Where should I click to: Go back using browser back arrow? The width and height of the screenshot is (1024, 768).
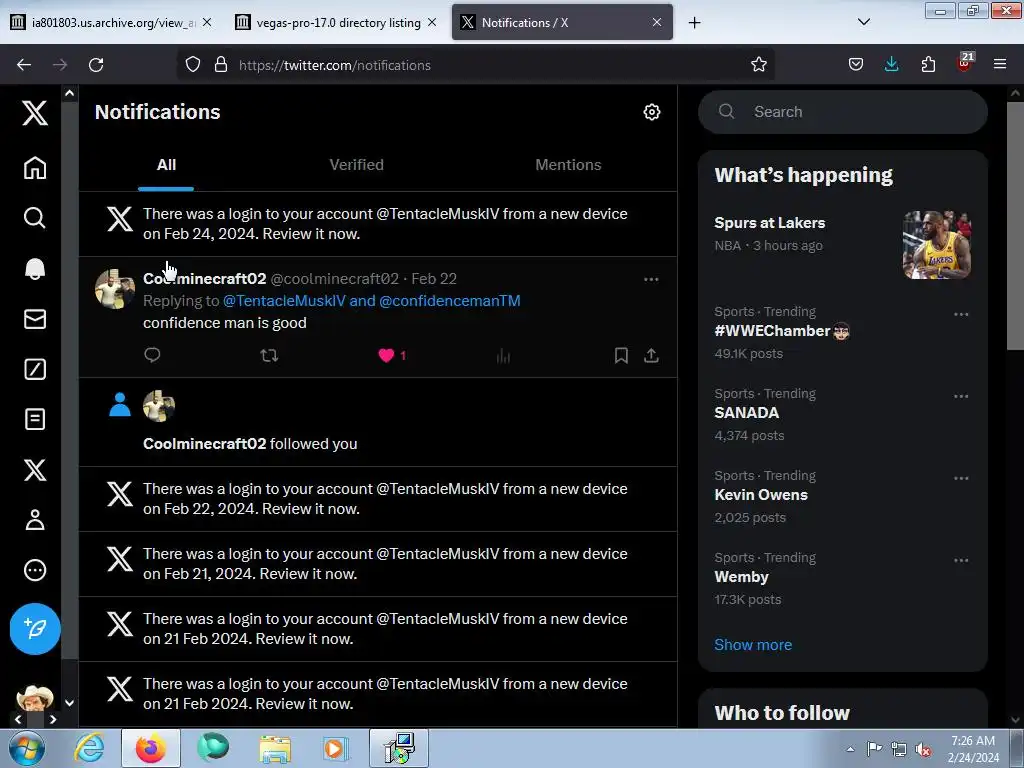pos(24,65)
